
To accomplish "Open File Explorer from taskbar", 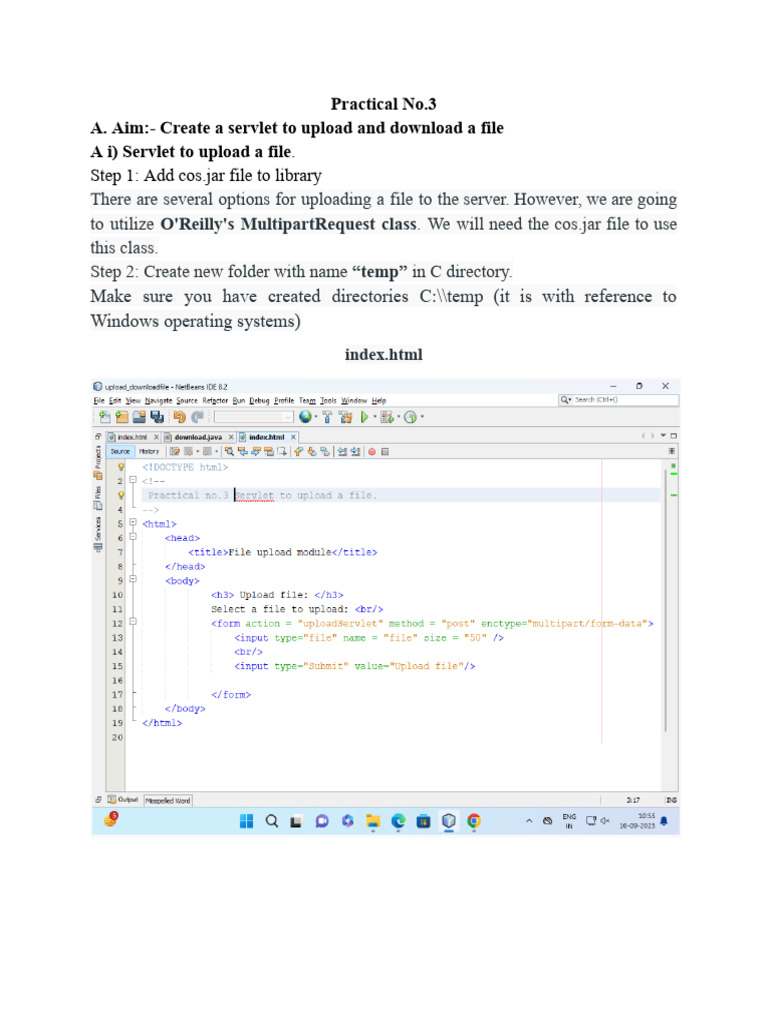I will pyautogui.click(x=373, y=821).
